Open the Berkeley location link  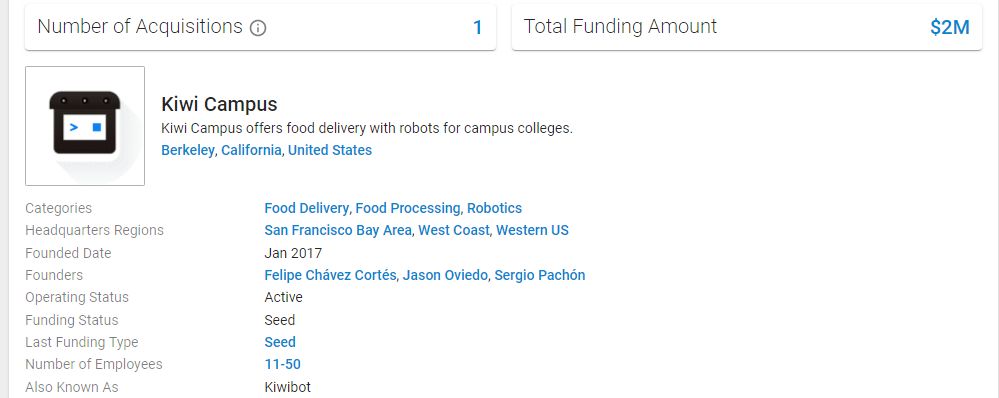pyautogui.click(x=188, y=150)
